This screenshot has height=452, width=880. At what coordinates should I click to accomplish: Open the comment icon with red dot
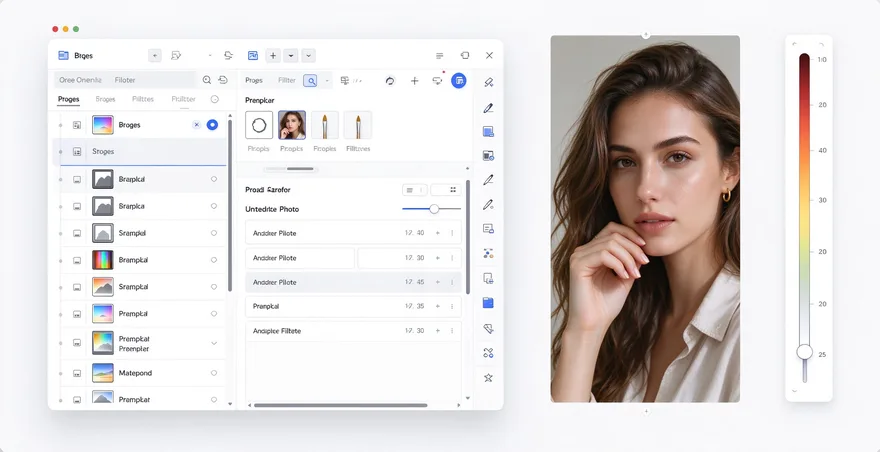[438, 80]
